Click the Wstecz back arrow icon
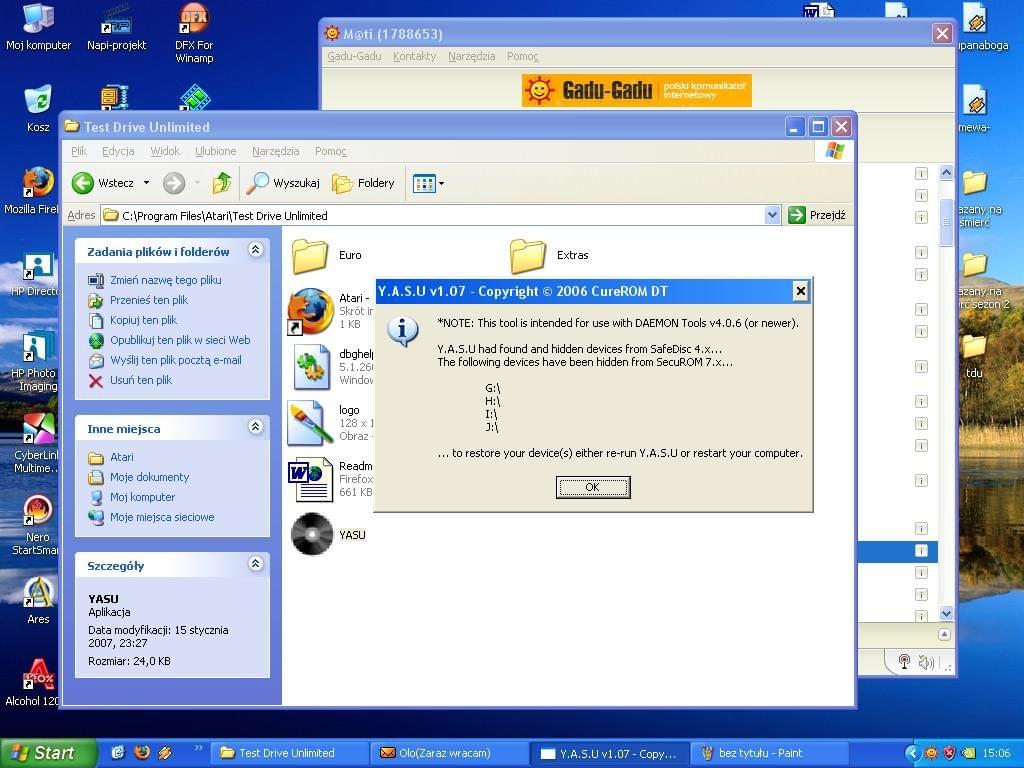 83,183
